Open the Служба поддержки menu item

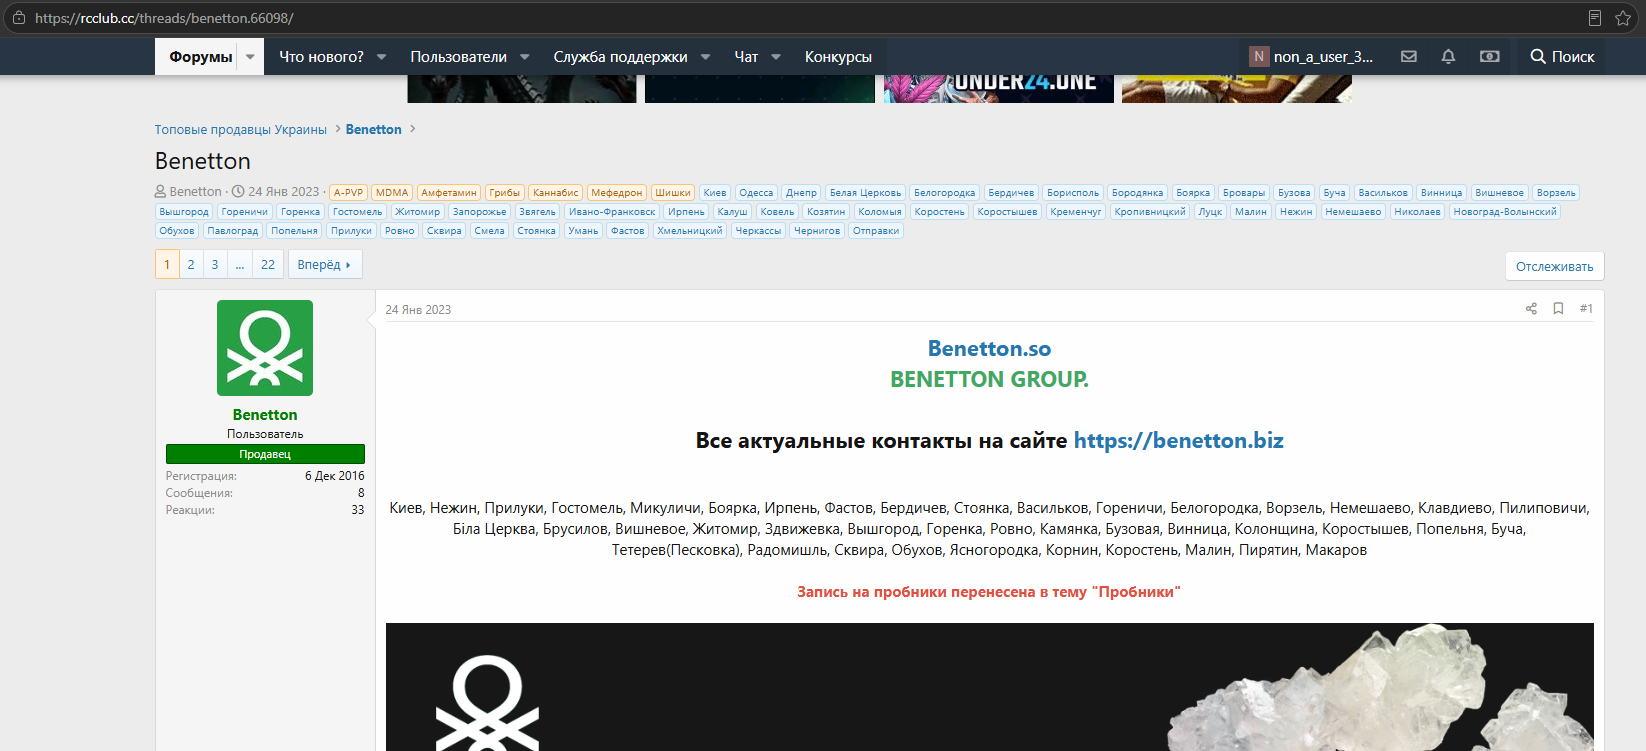pyautogui.click(x=620, y=57)
